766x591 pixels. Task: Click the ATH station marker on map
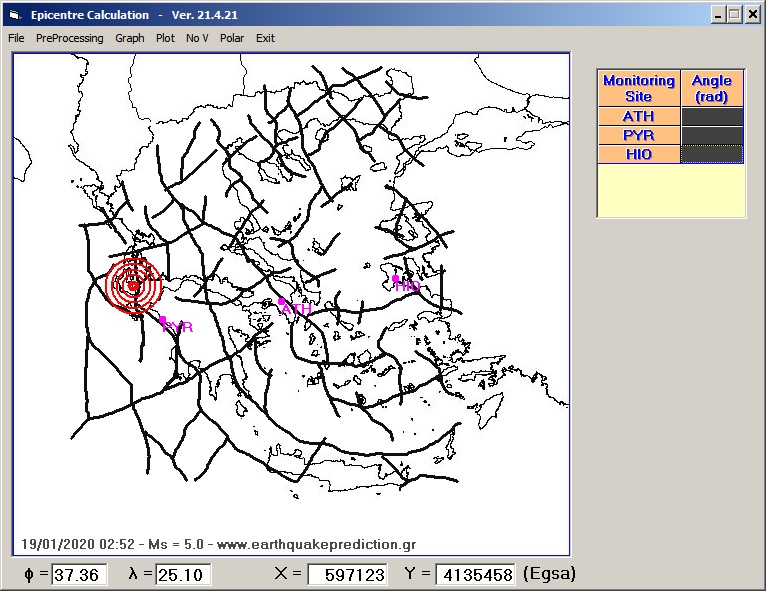282,300
